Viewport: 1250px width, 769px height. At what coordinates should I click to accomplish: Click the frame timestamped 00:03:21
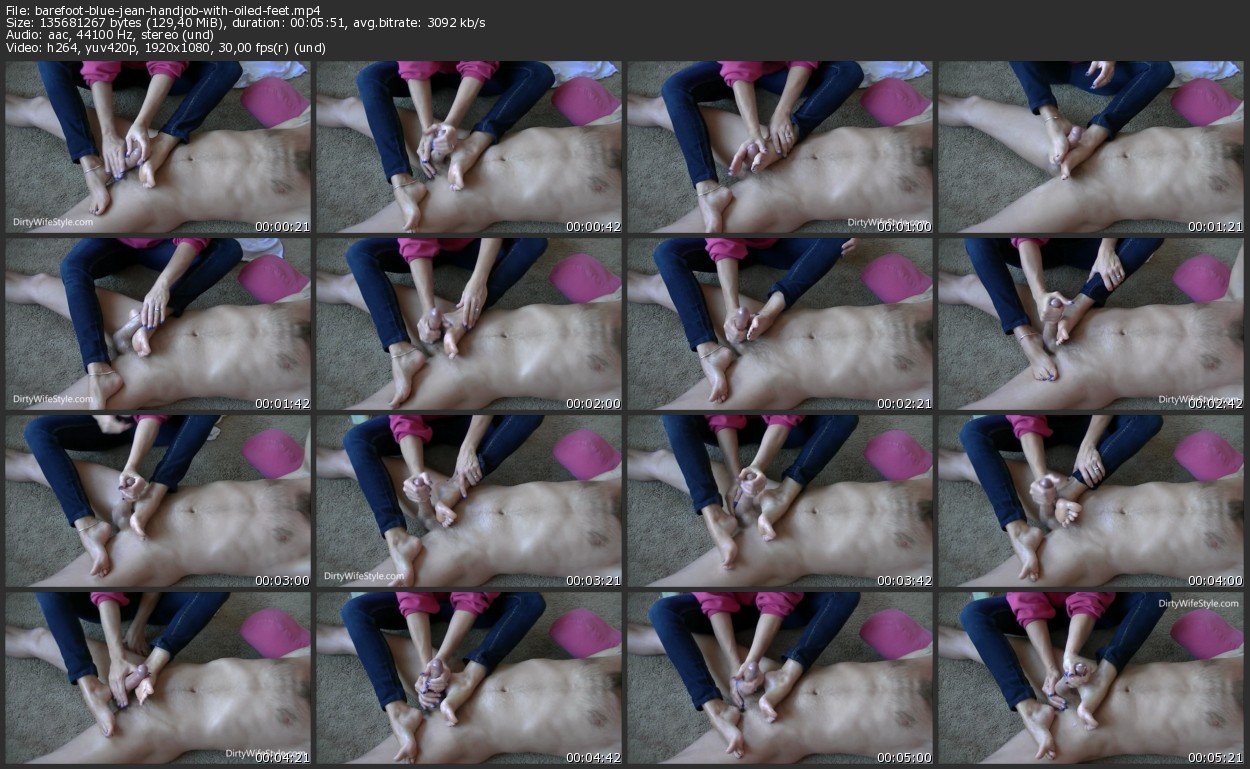[469, 501]
